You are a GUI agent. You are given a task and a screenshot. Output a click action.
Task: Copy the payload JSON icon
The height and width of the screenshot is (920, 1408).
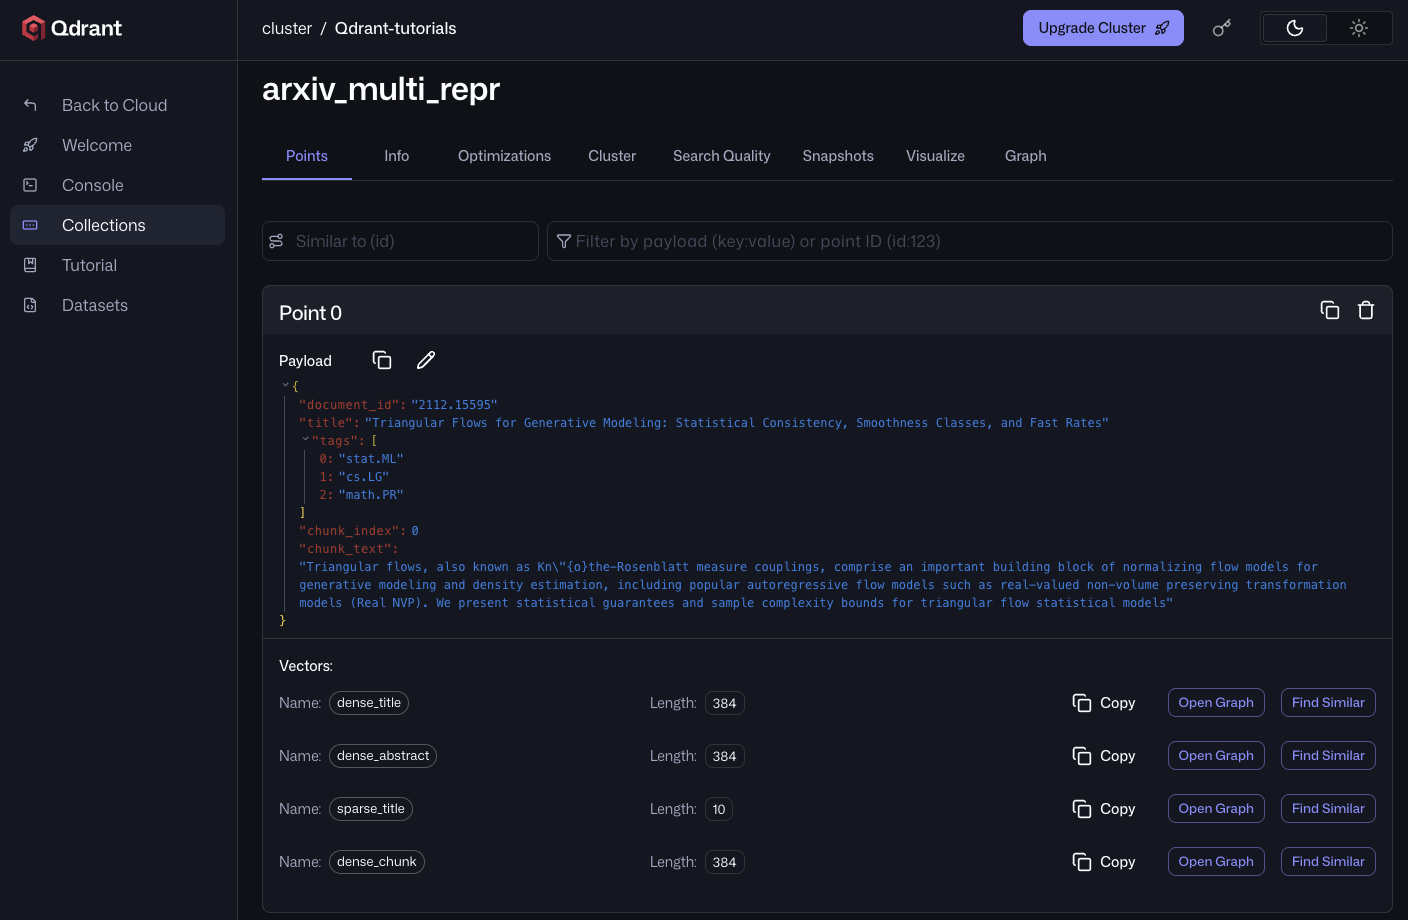click(382, 360)
